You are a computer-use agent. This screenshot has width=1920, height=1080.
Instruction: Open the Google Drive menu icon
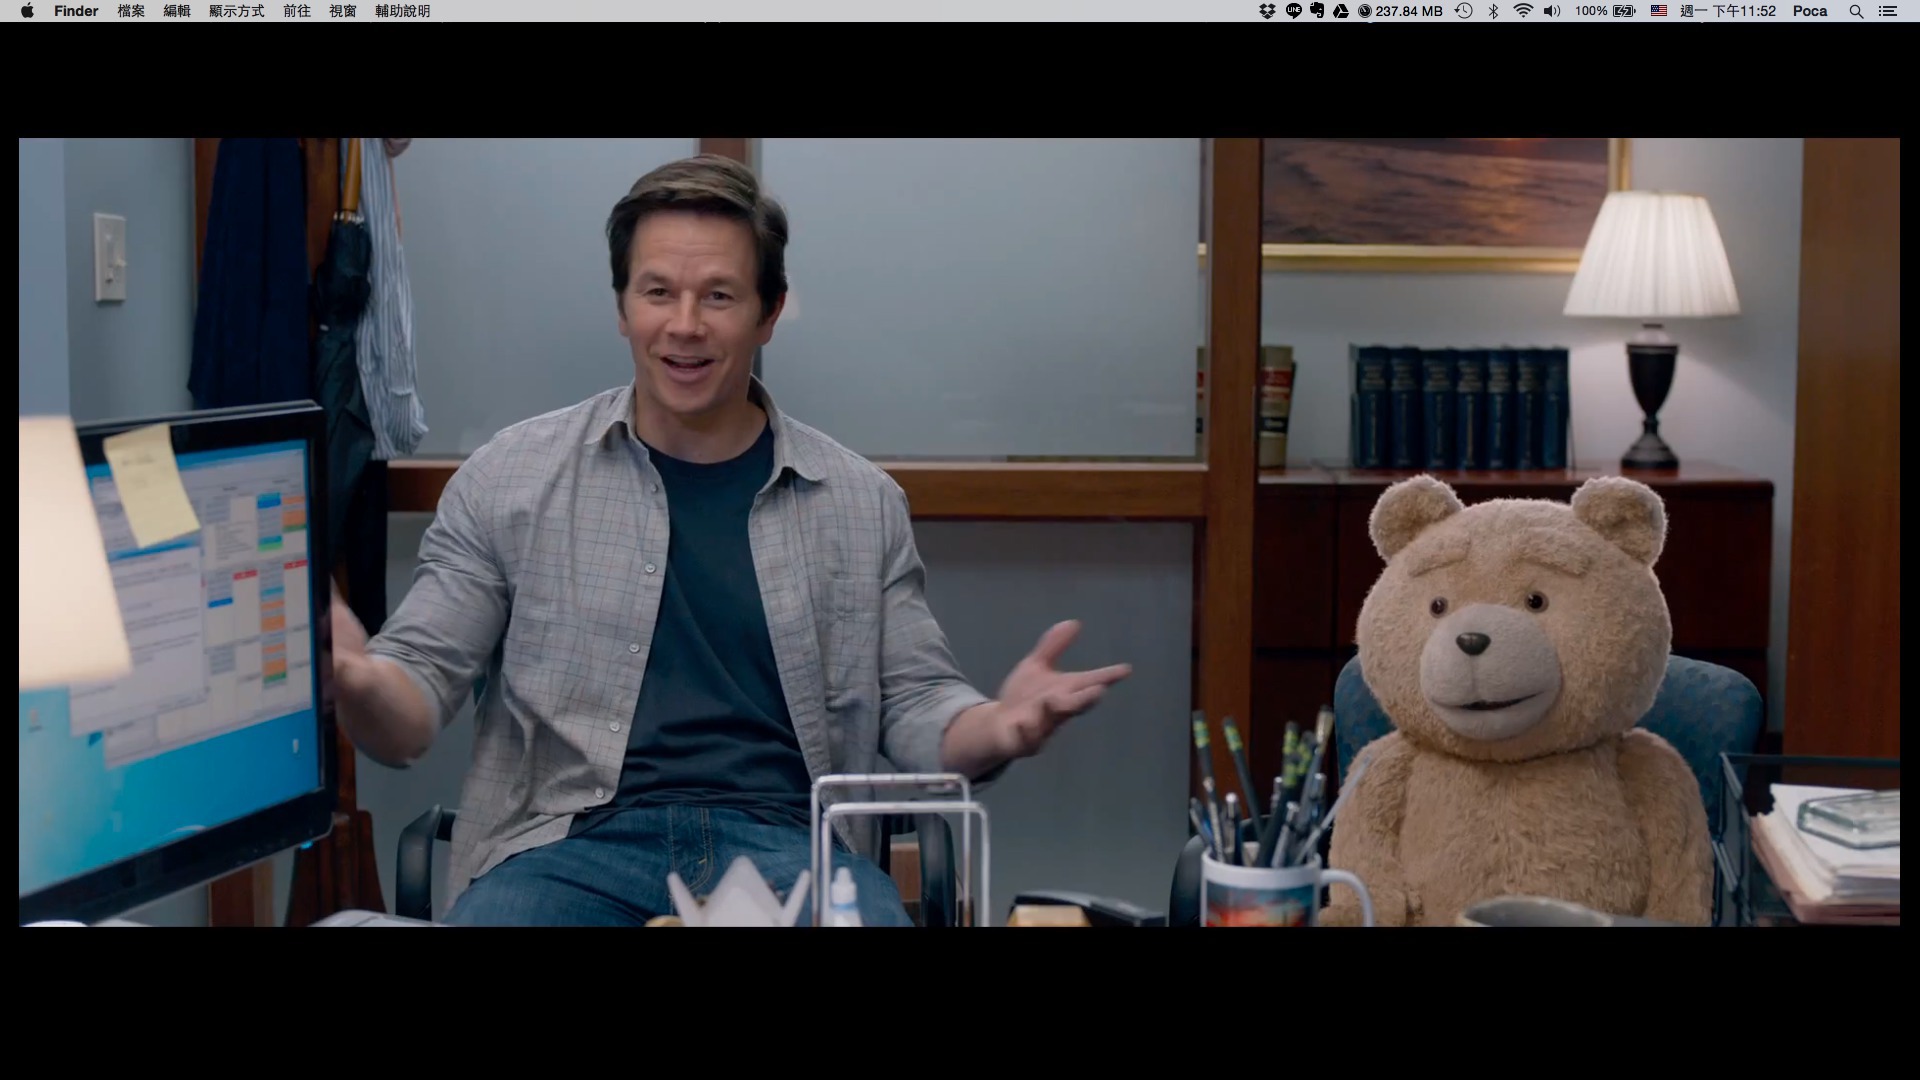click(x=1341, y=11)
